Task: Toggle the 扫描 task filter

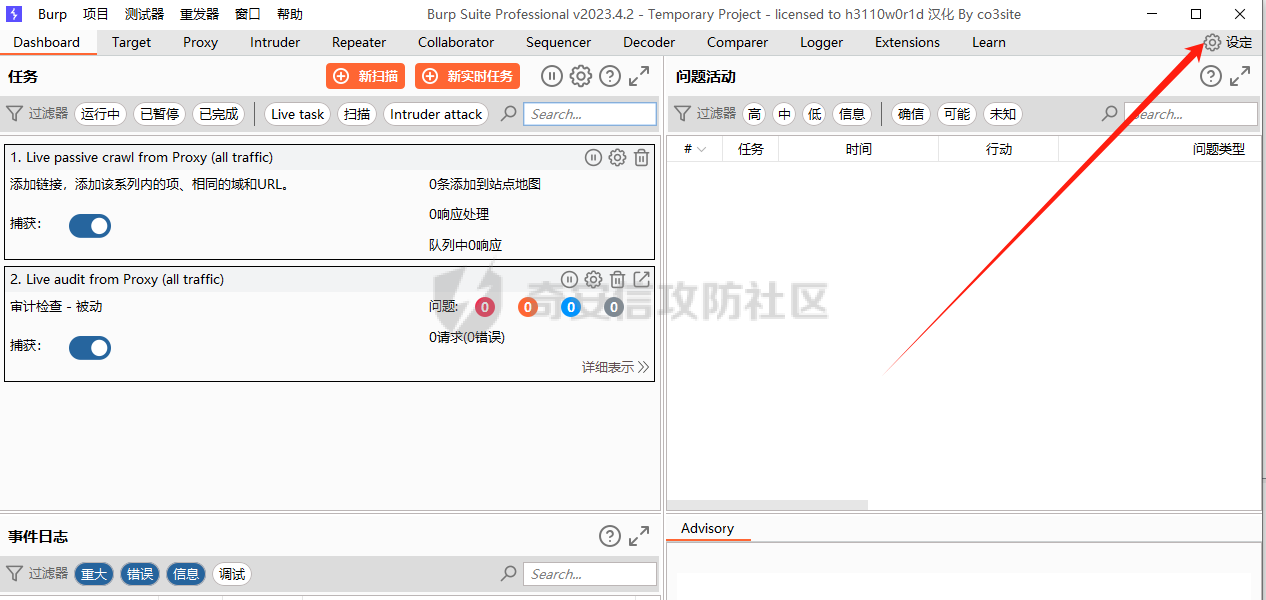Action: pos(357,114)
